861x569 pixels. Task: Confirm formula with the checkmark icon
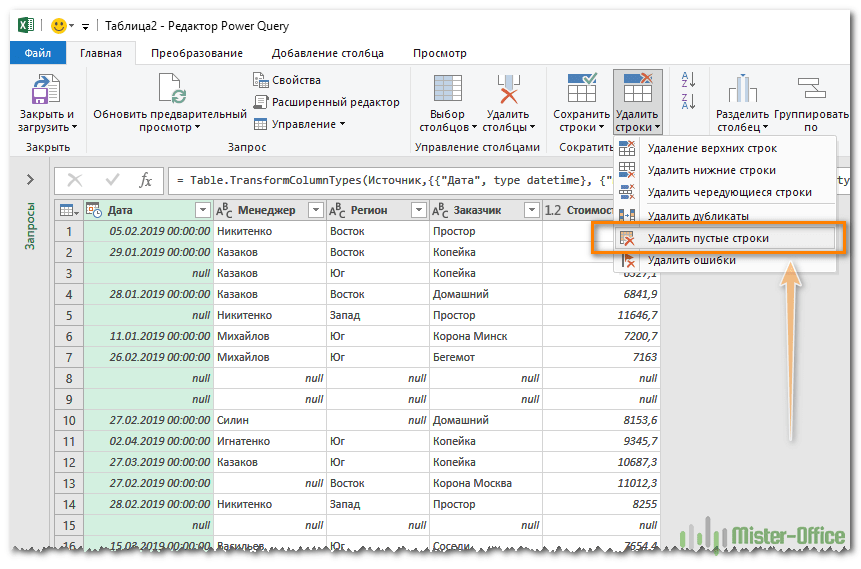point(111,180)
